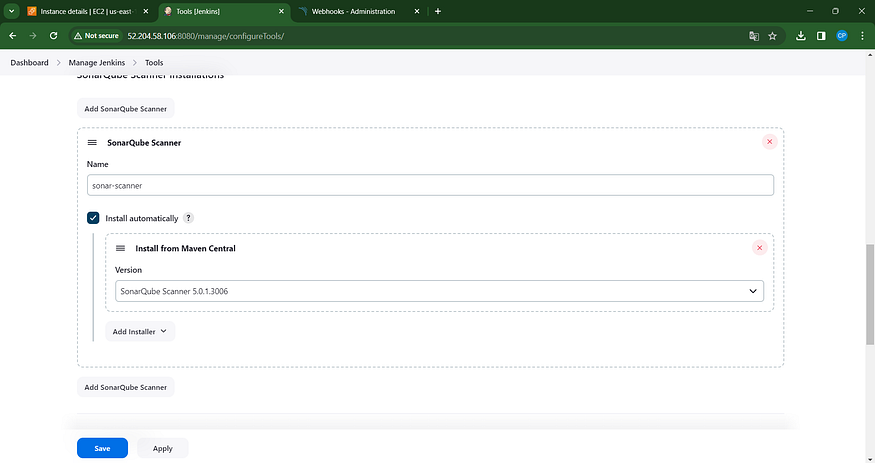Close the Instance details tab
The width and height of the screenshot is (875, 463).
pos(146,11)
